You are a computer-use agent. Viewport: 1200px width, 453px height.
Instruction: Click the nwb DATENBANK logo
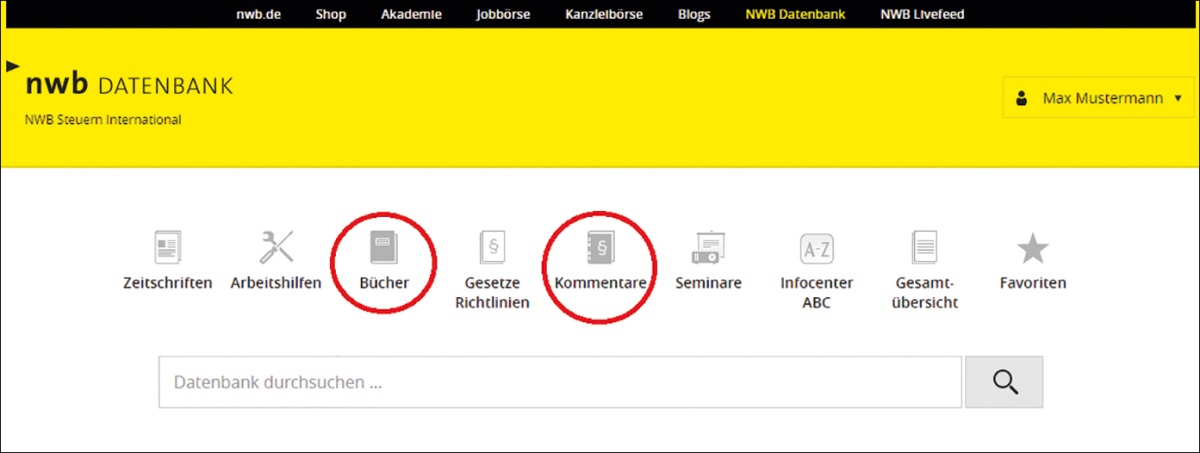pyautogui.click(x=129, y=86)
